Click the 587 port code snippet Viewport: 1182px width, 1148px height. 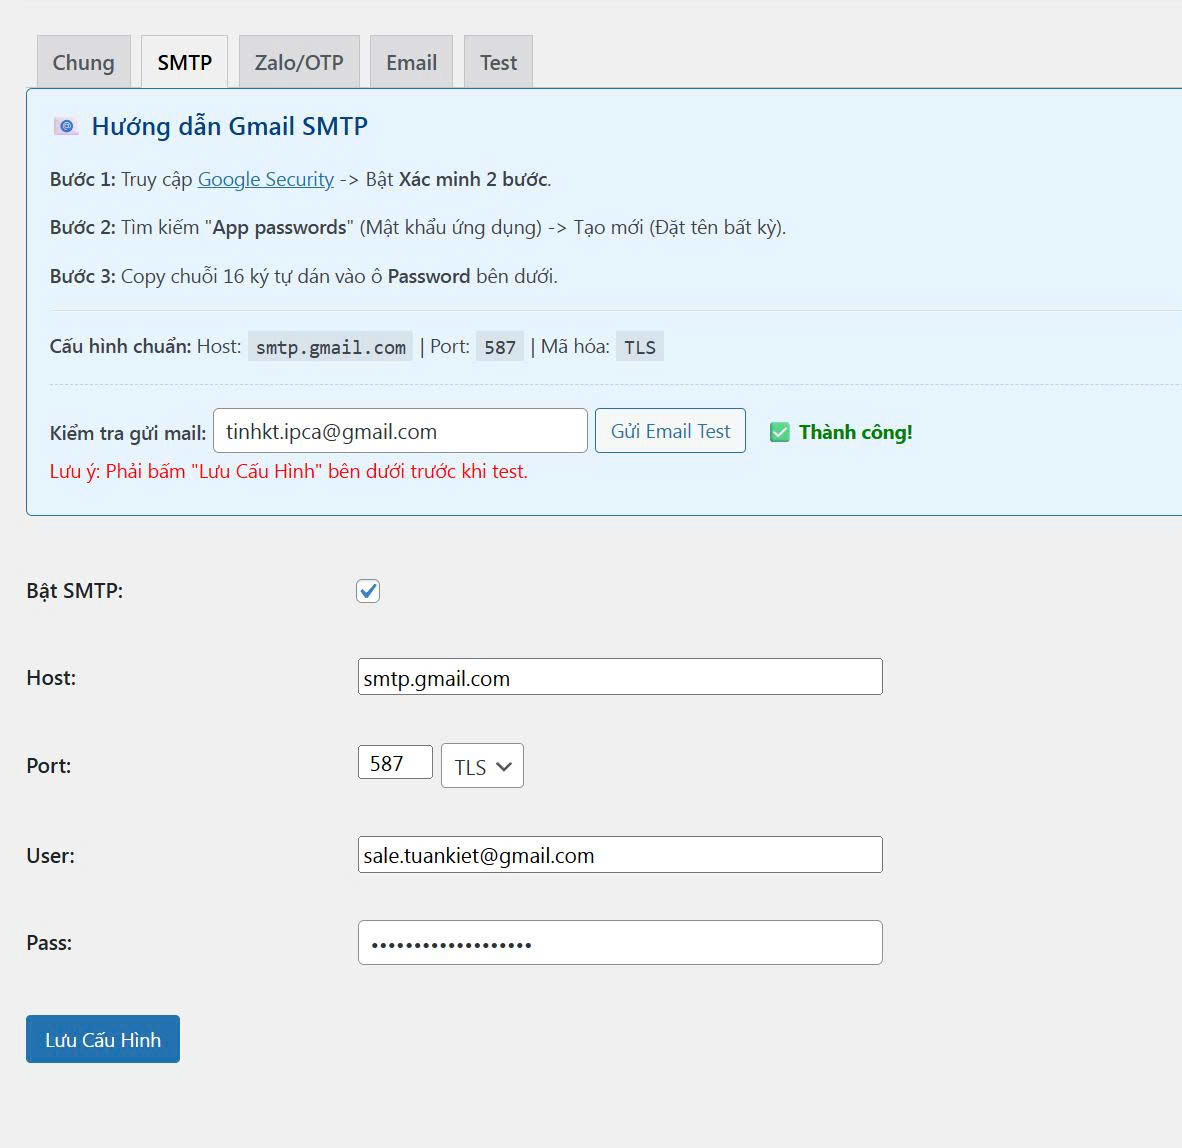coord(499,347)
